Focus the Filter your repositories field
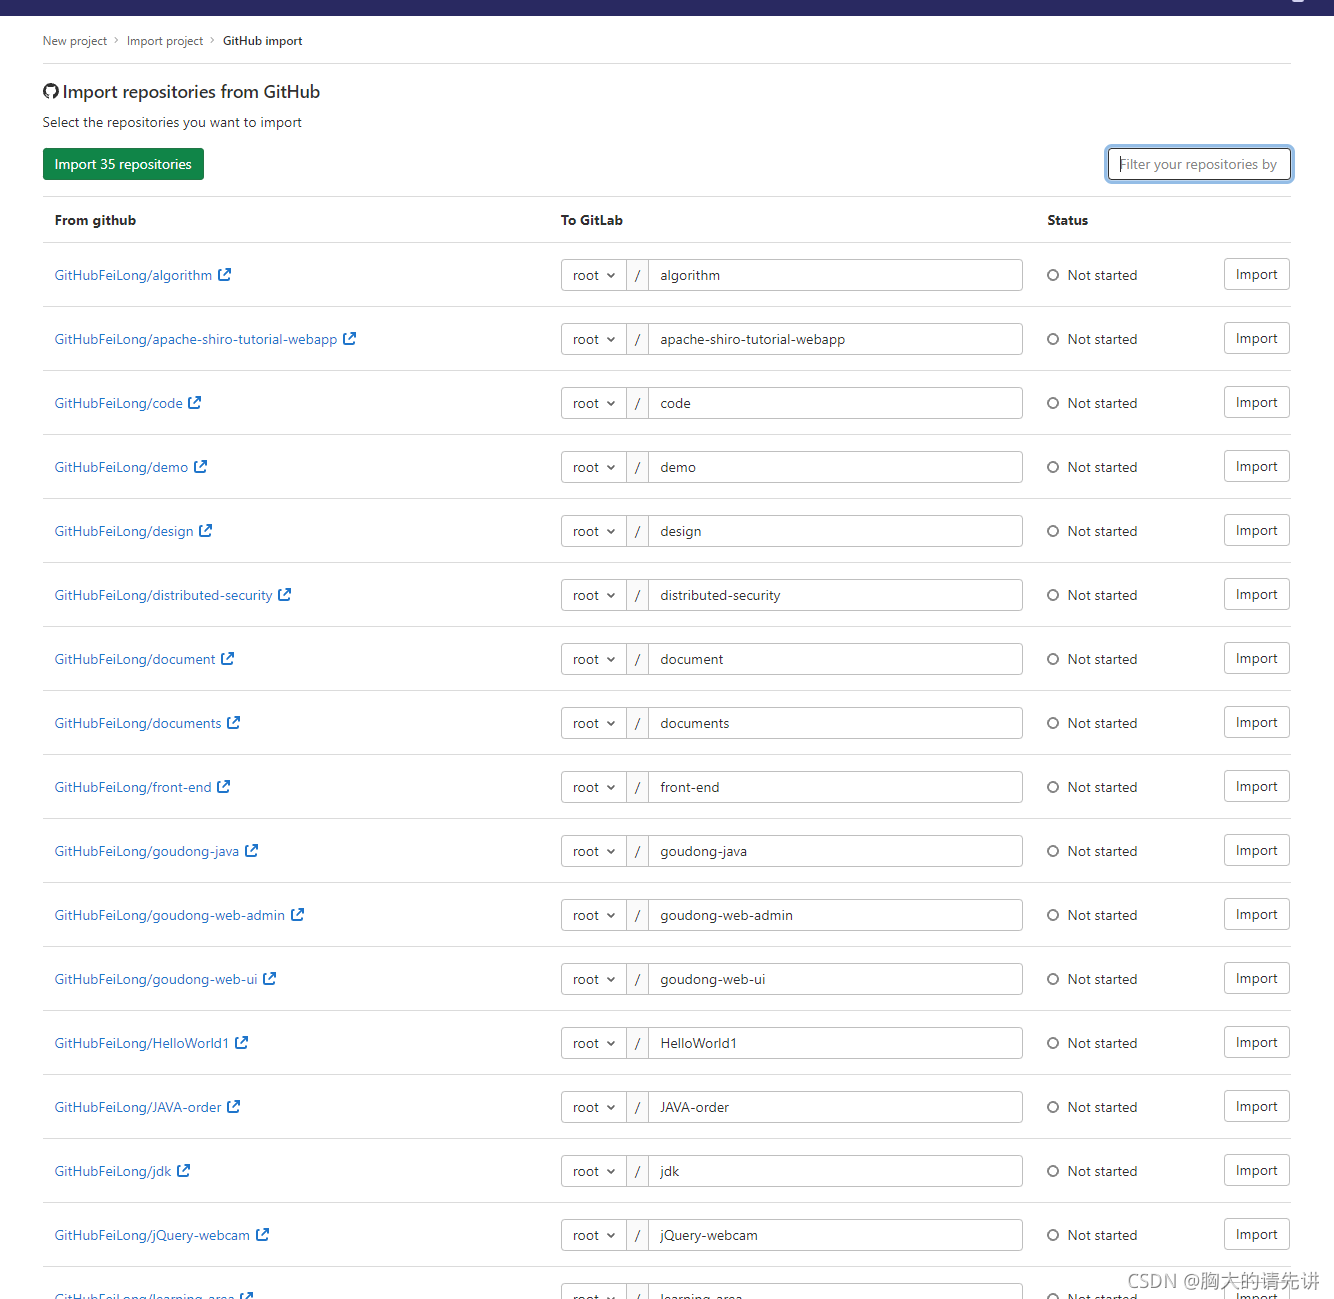Screen dimensions: 1334x1299 pyautogui.click(x=1199, y=164)
